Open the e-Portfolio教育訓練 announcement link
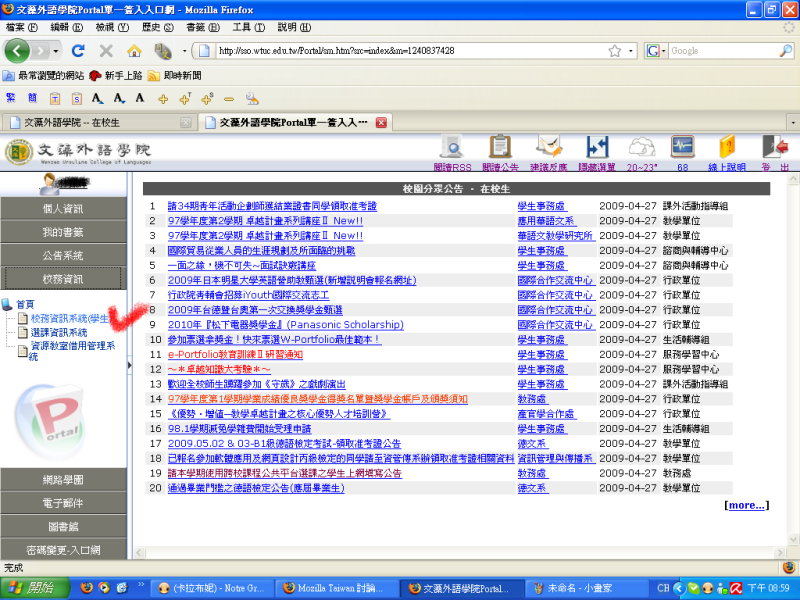The image size is (800, 600). [x=235, y=354]
